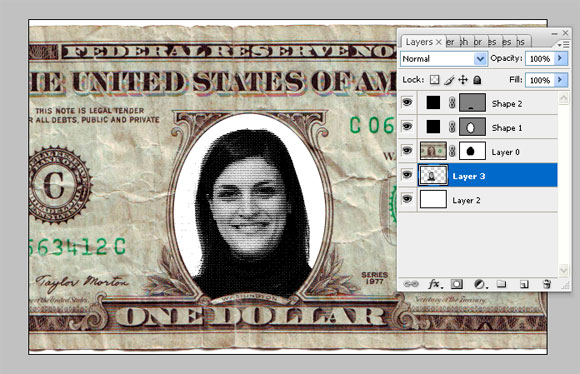This screenshot has height=374, width=580.
Task: Lock image pixels brush icon
Action: click(x=449, y=80)
